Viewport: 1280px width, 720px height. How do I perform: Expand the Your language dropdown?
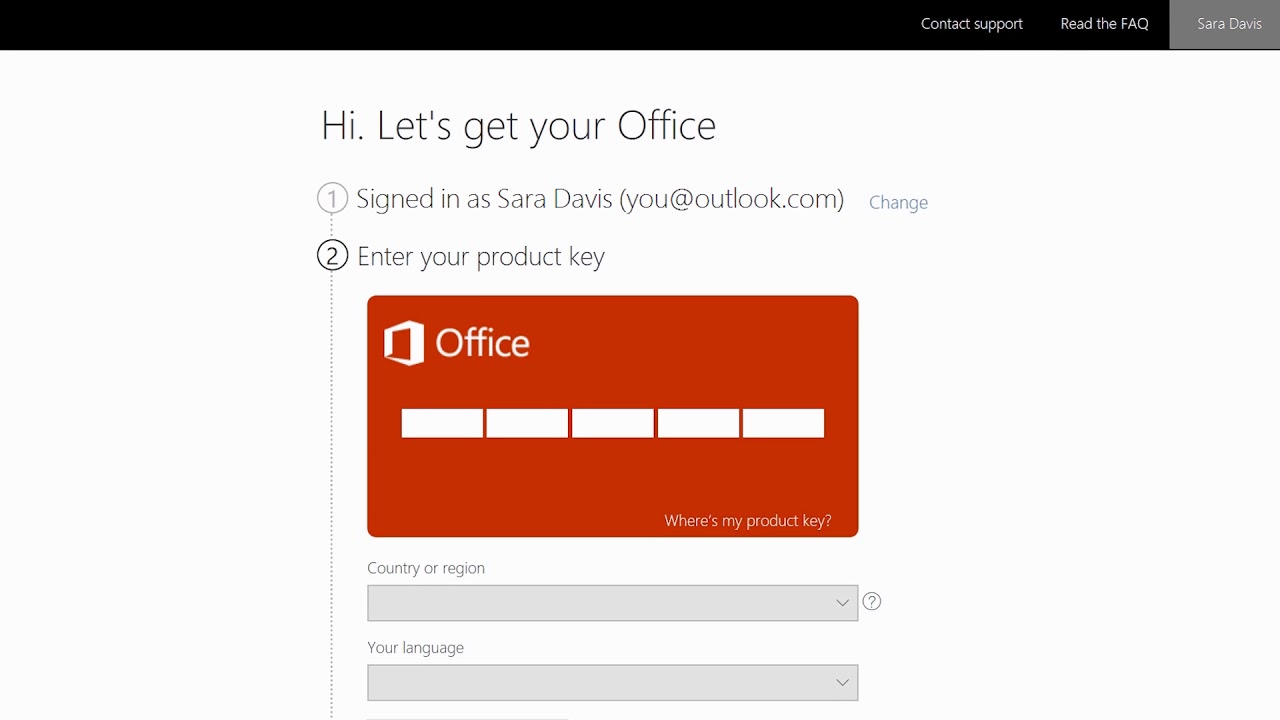(x=612, y=683)
